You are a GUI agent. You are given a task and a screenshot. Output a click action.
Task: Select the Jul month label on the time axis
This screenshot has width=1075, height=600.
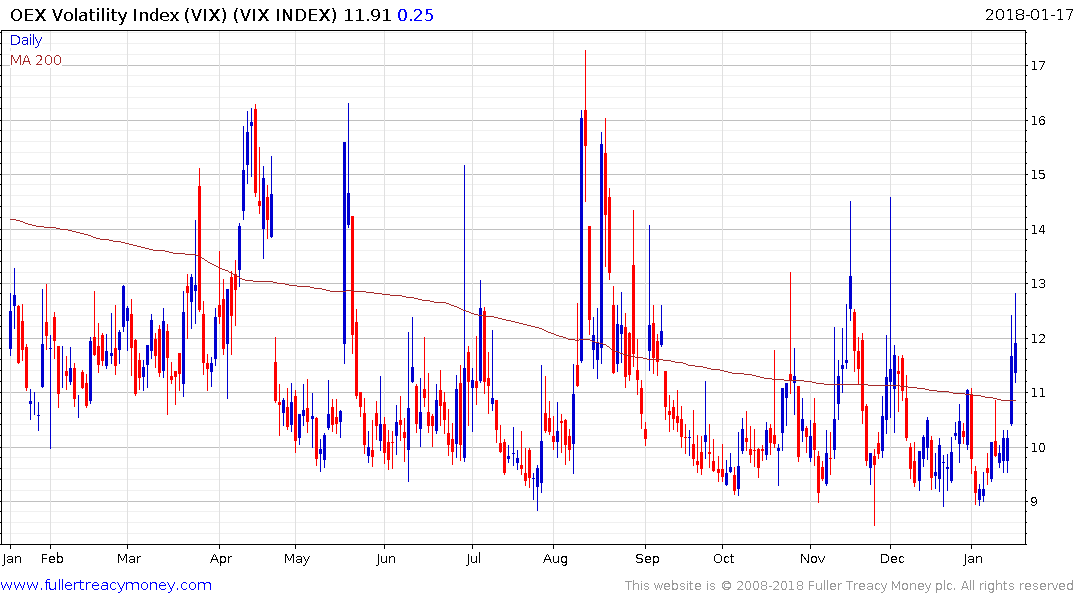473,559
